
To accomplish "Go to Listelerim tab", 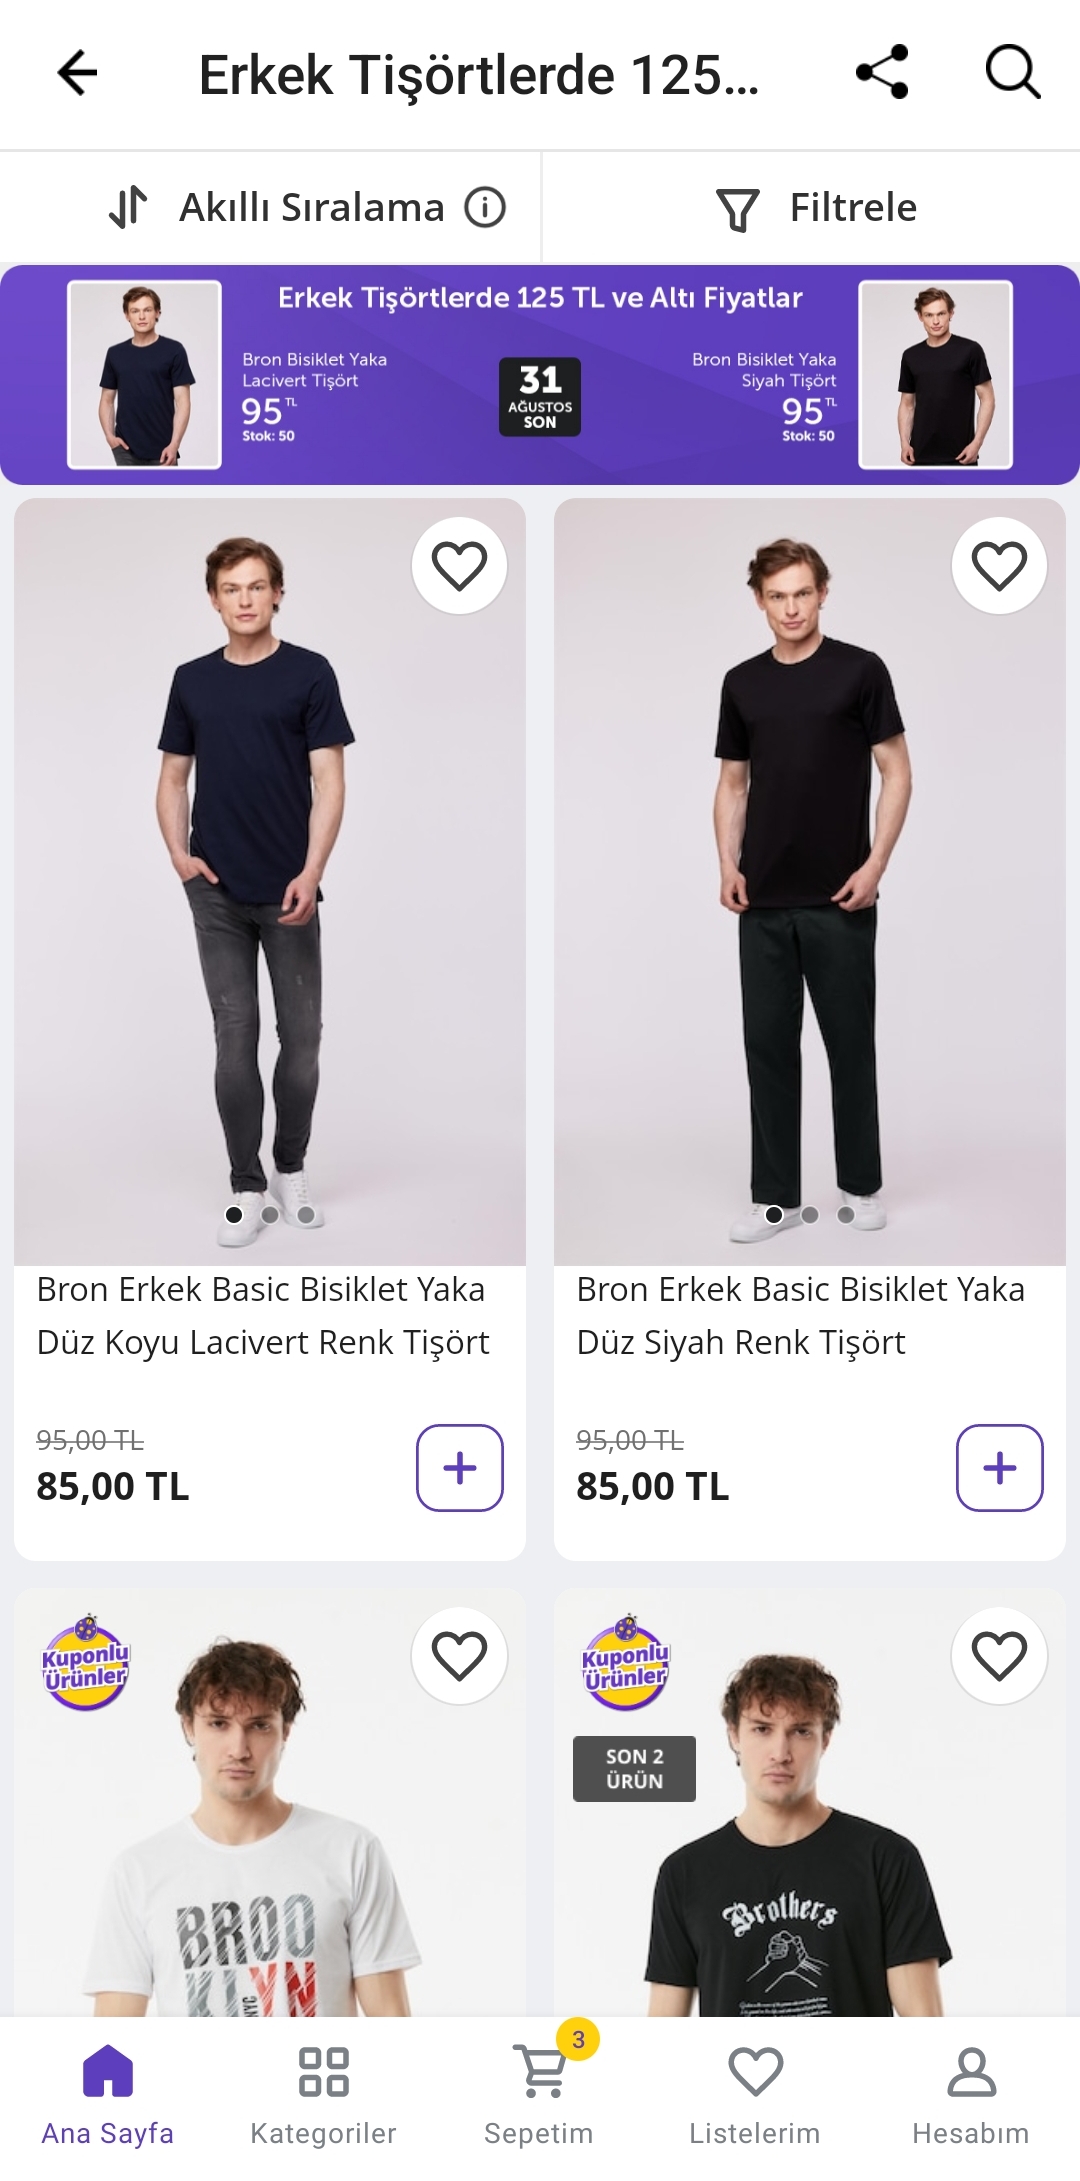I will 755,2092.
